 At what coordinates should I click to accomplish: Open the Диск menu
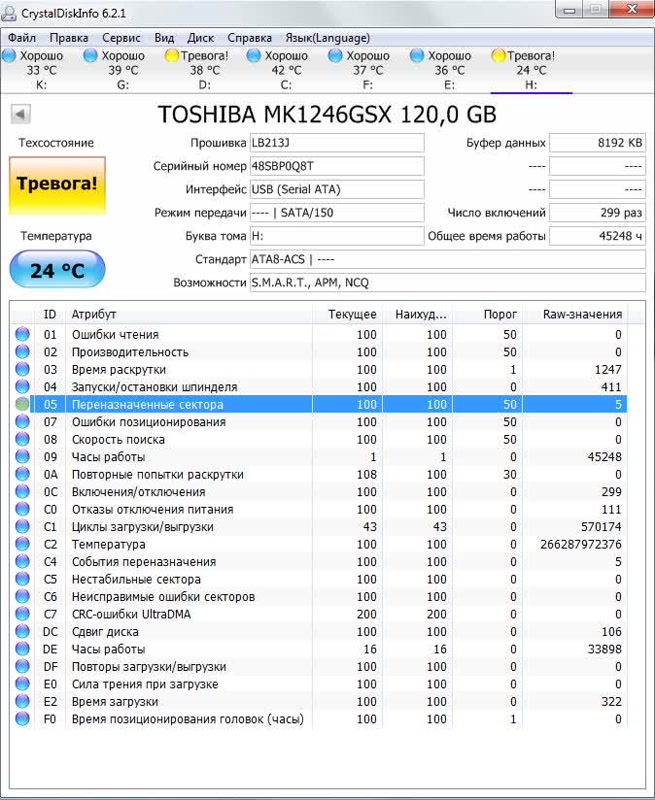tap(200, 38)
